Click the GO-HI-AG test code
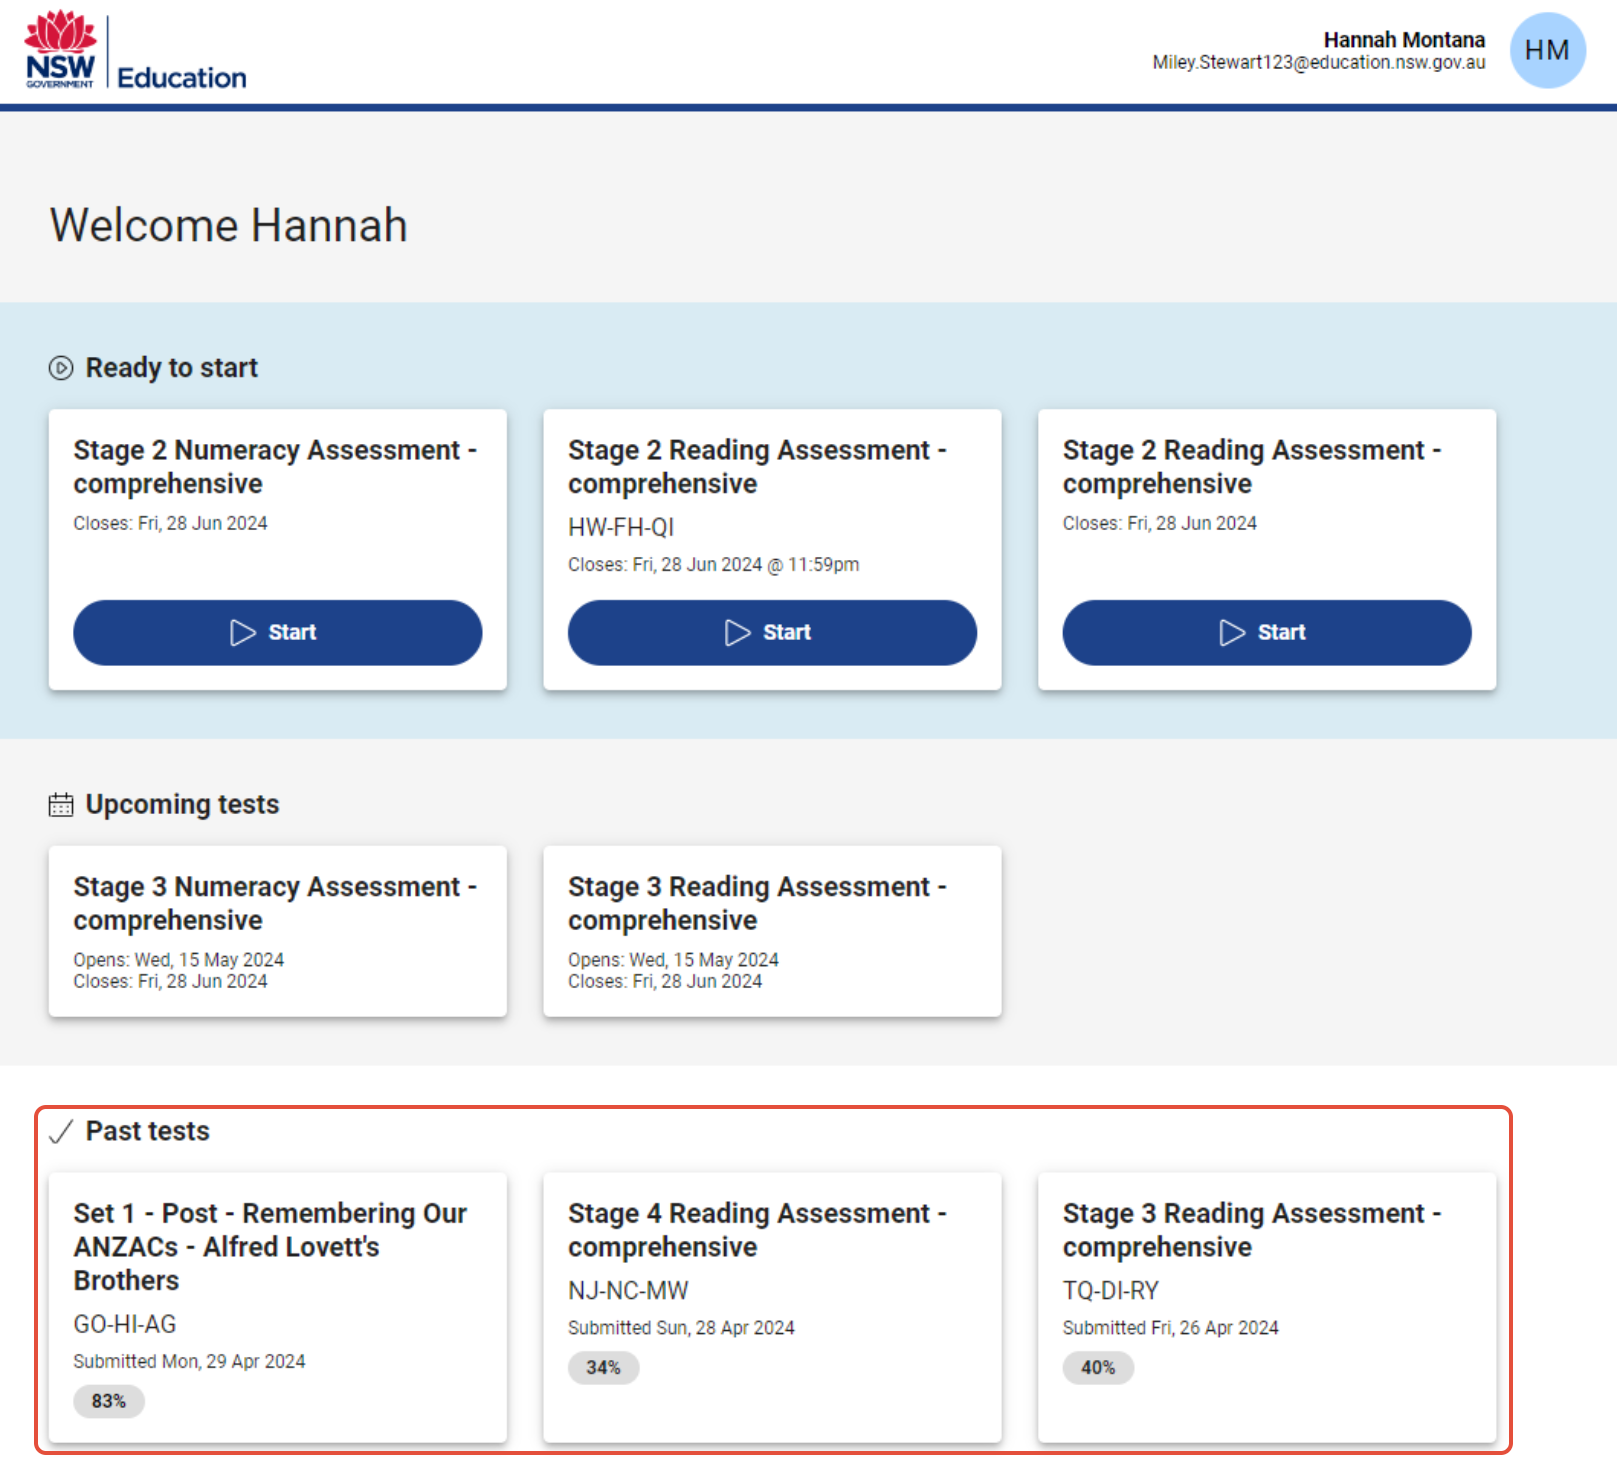 [x=125, y=1324]
